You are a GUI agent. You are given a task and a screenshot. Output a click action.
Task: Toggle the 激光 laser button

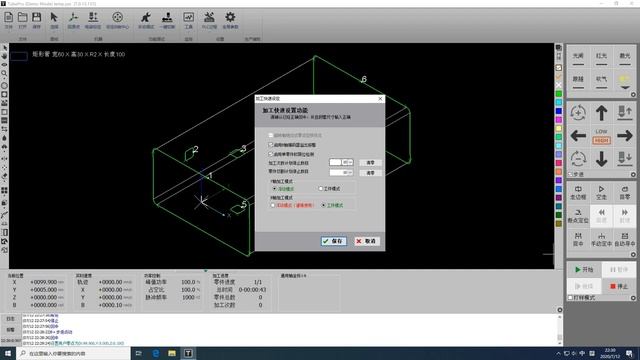coord(624,58)
